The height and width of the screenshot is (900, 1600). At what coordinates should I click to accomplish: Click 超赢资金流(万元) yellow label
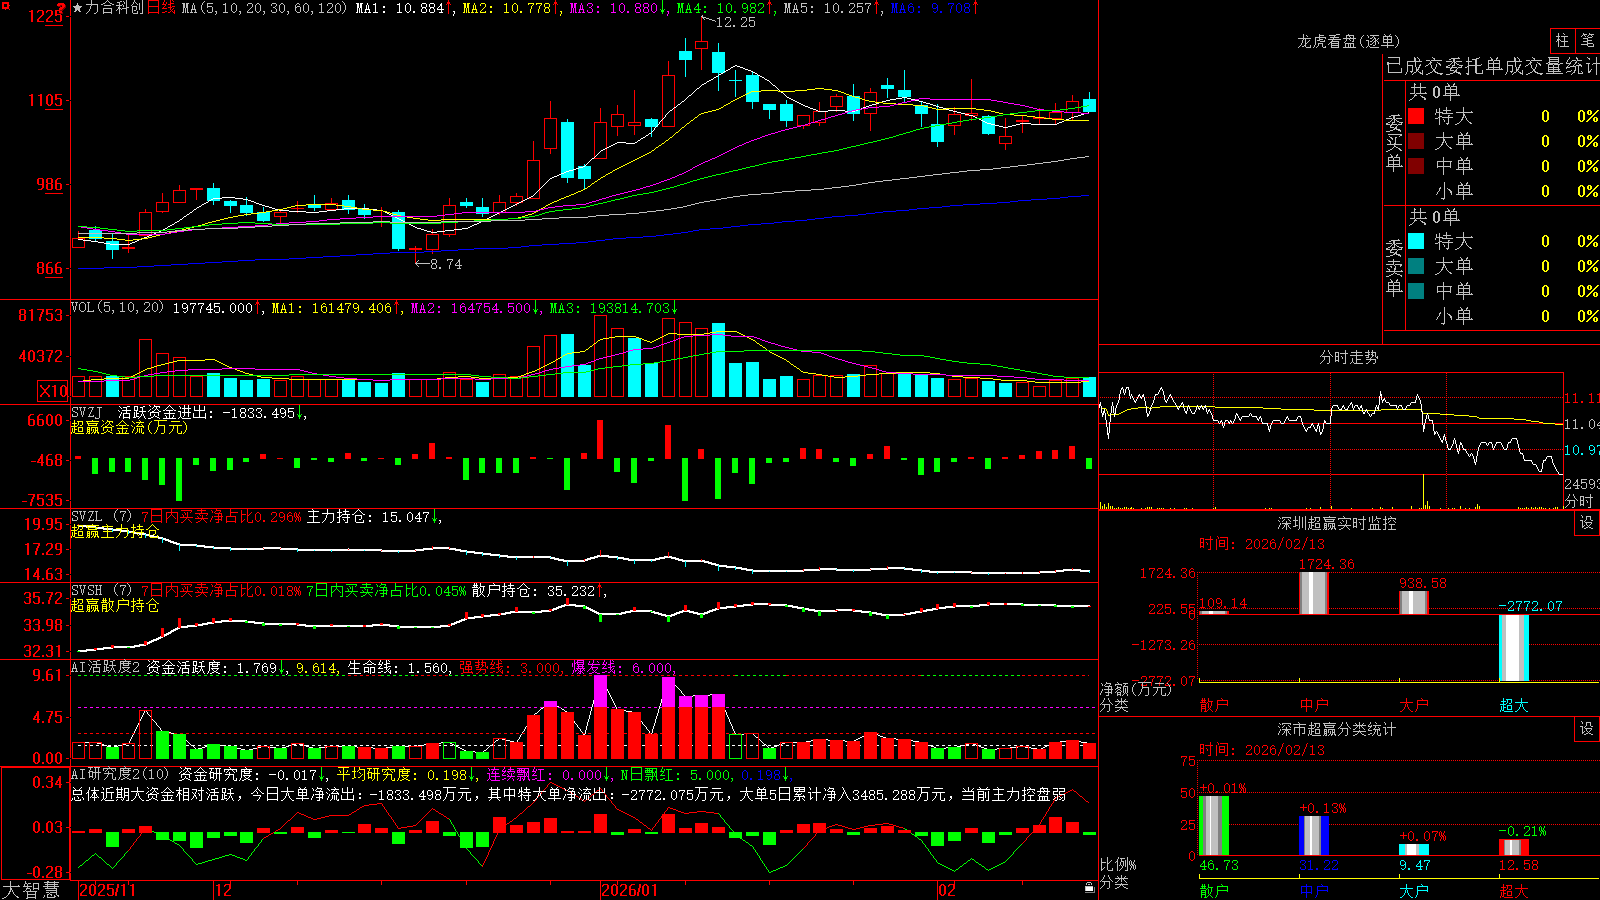click(x=129, y=427)
